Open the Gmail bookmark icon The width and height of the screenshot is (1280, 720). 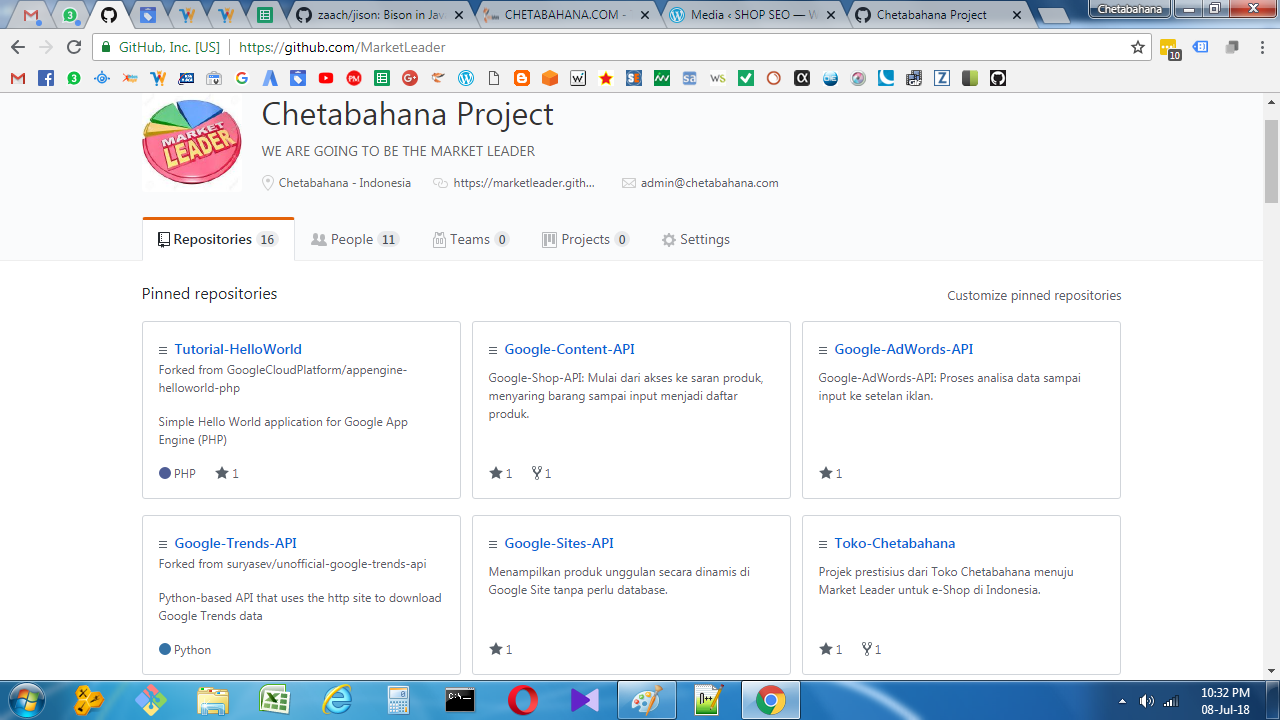[x=18, y=78]
